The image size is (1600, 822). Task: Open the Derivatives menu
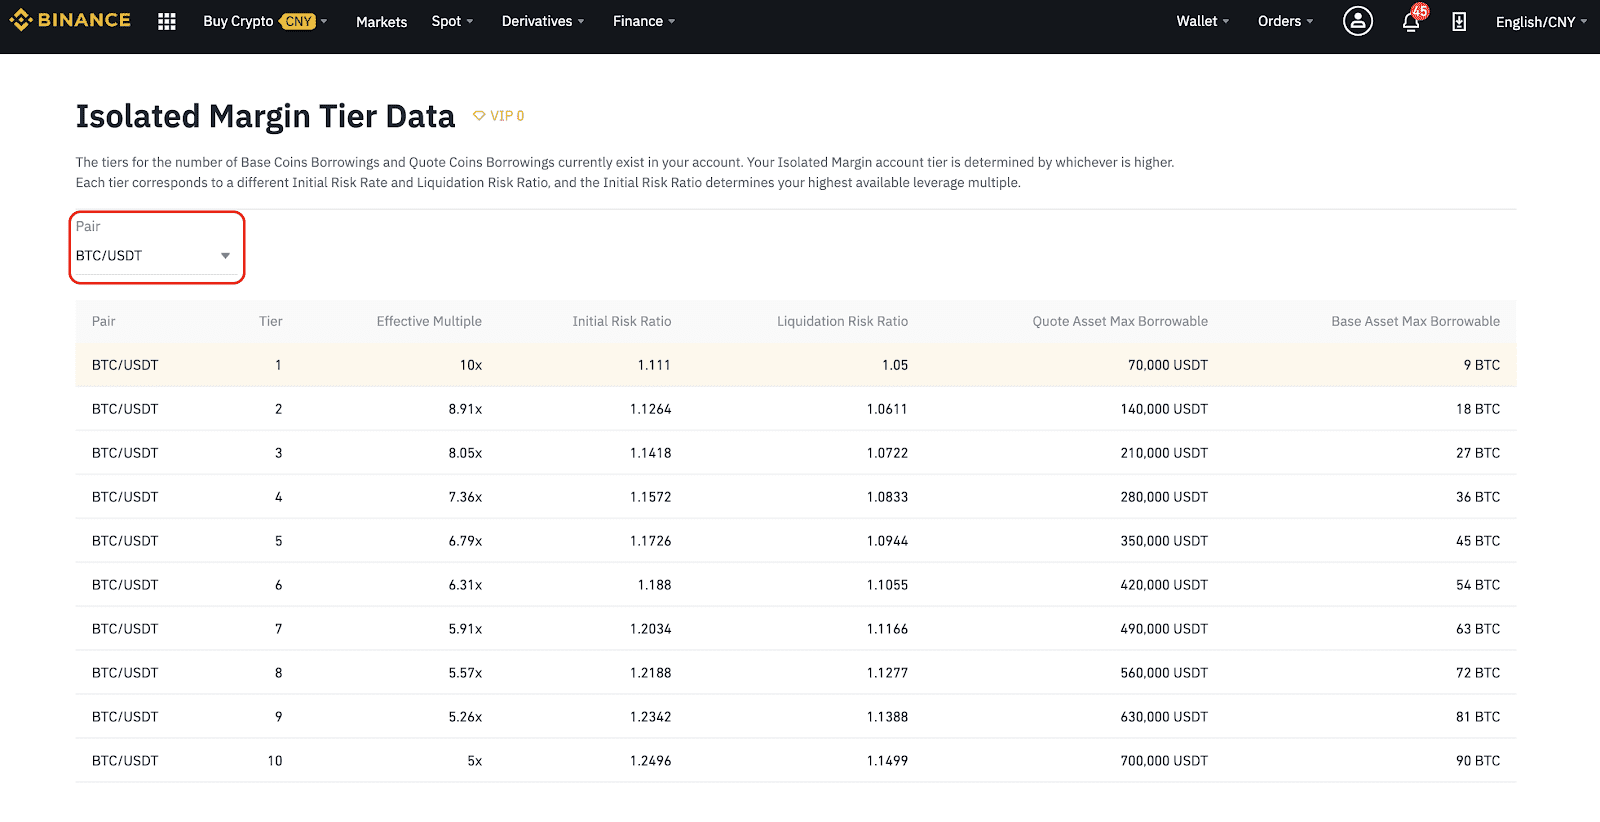pos(543,21)
